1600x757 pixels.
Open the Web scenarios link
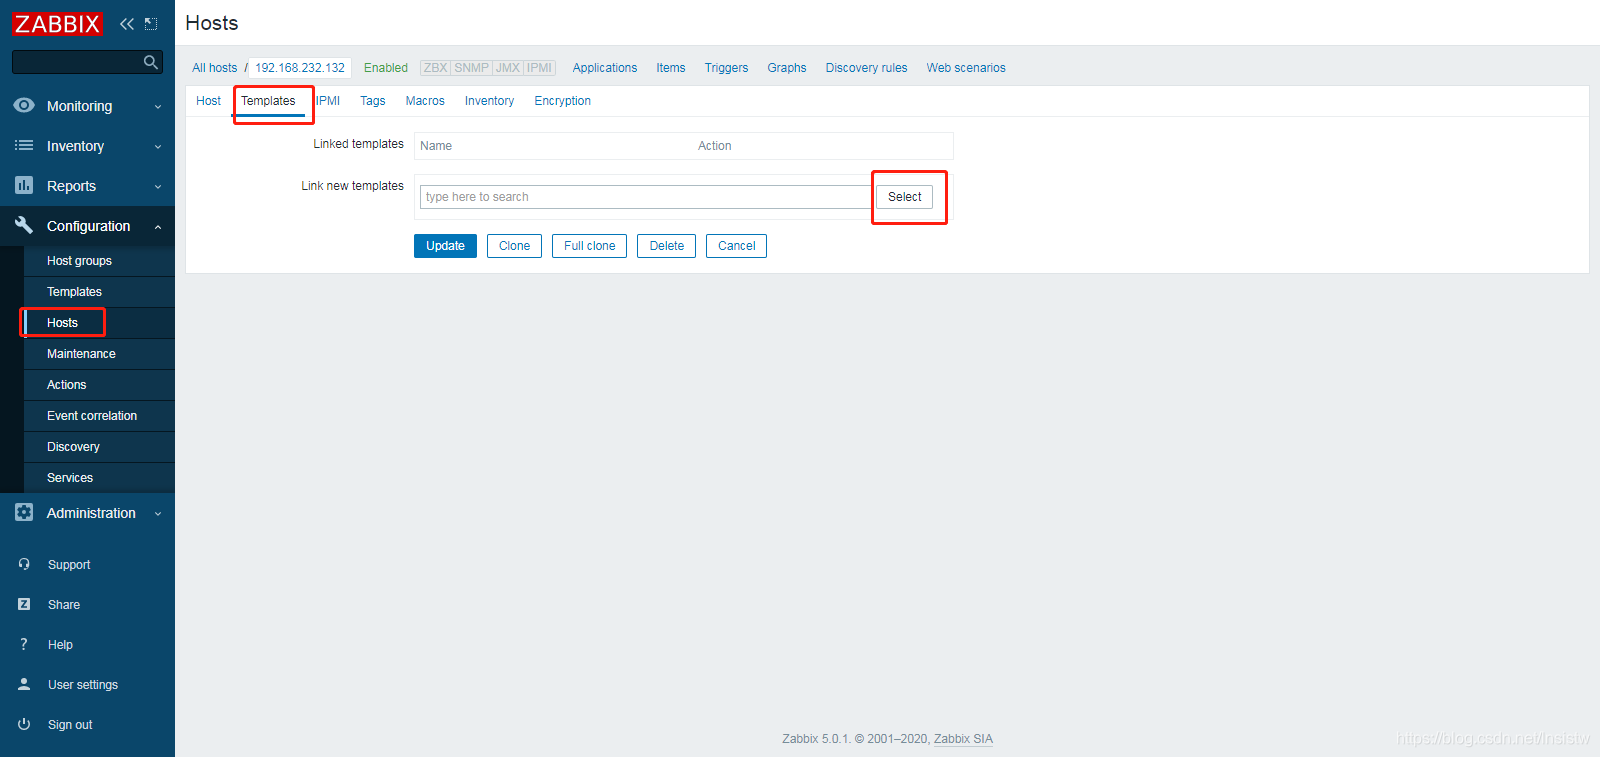point(966,68)
